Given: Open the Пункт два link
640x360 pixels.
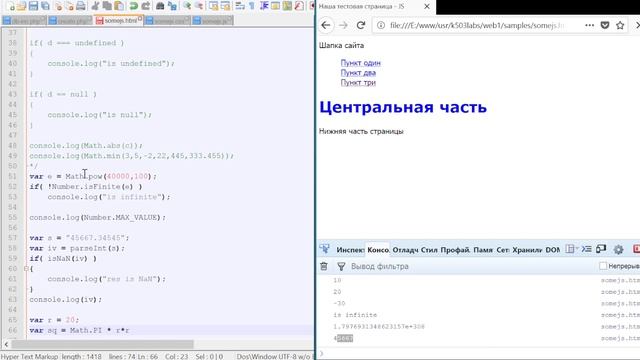Looking at the screenshot, I should coord(358,73).
